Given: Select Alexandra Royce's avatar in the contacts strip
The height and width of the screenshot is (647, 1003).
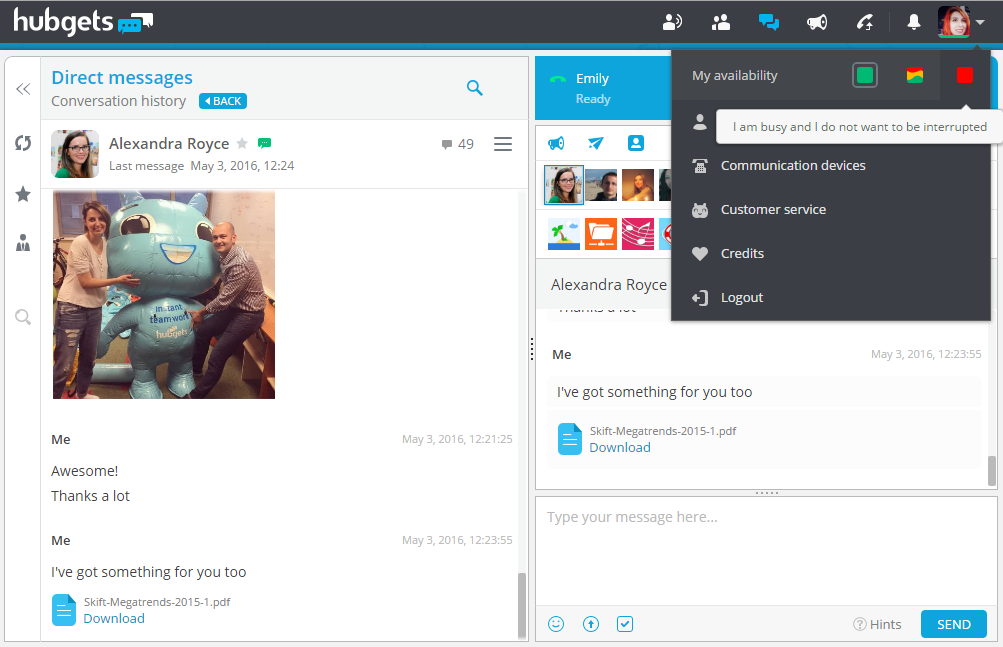Looking at the screenshot, I should tap(564, 185).
